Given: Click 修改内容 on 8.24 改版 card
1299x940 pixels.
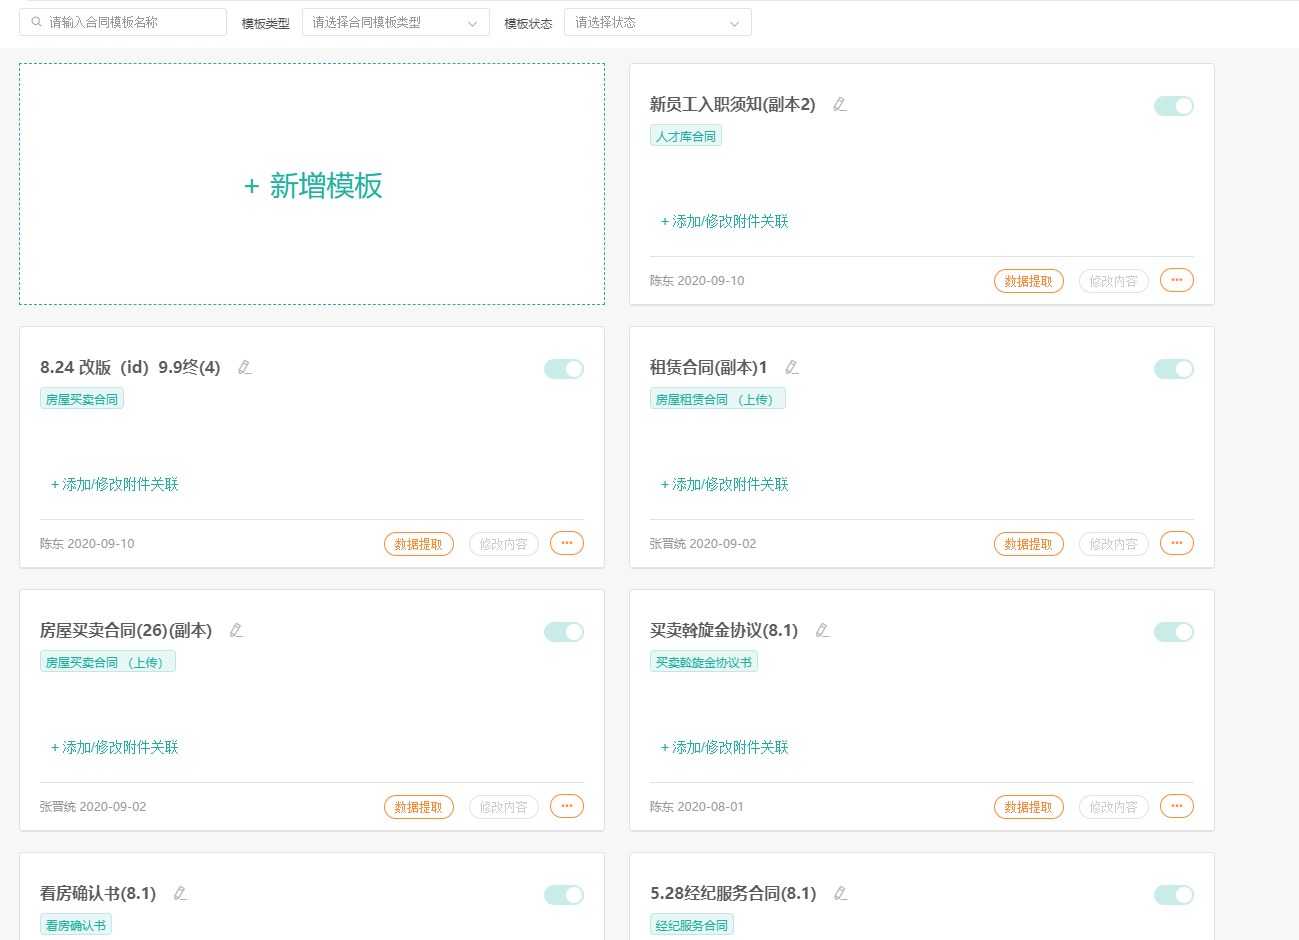Looking at the screenshot, I should [x=504, y=544].
